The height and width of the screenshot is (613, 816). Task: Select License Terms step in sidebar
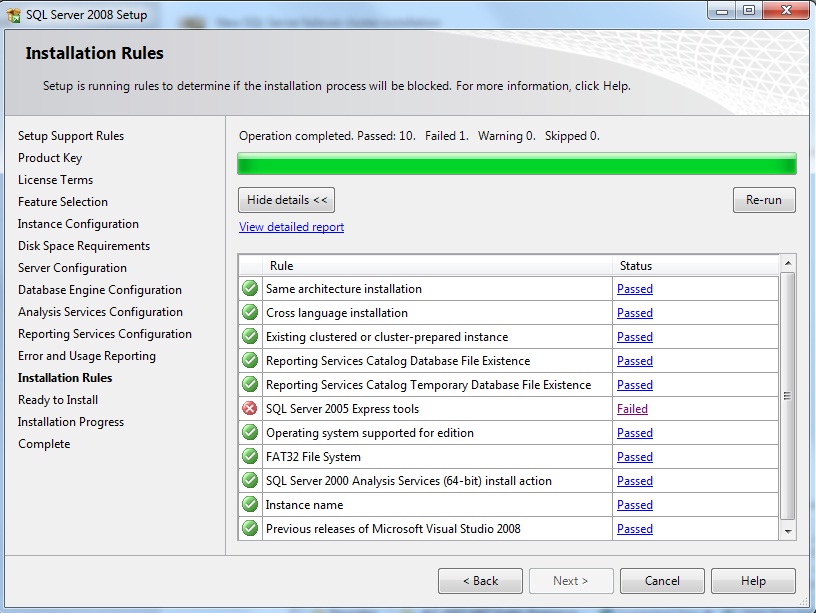pyautogui.click(x=55, y=180)
